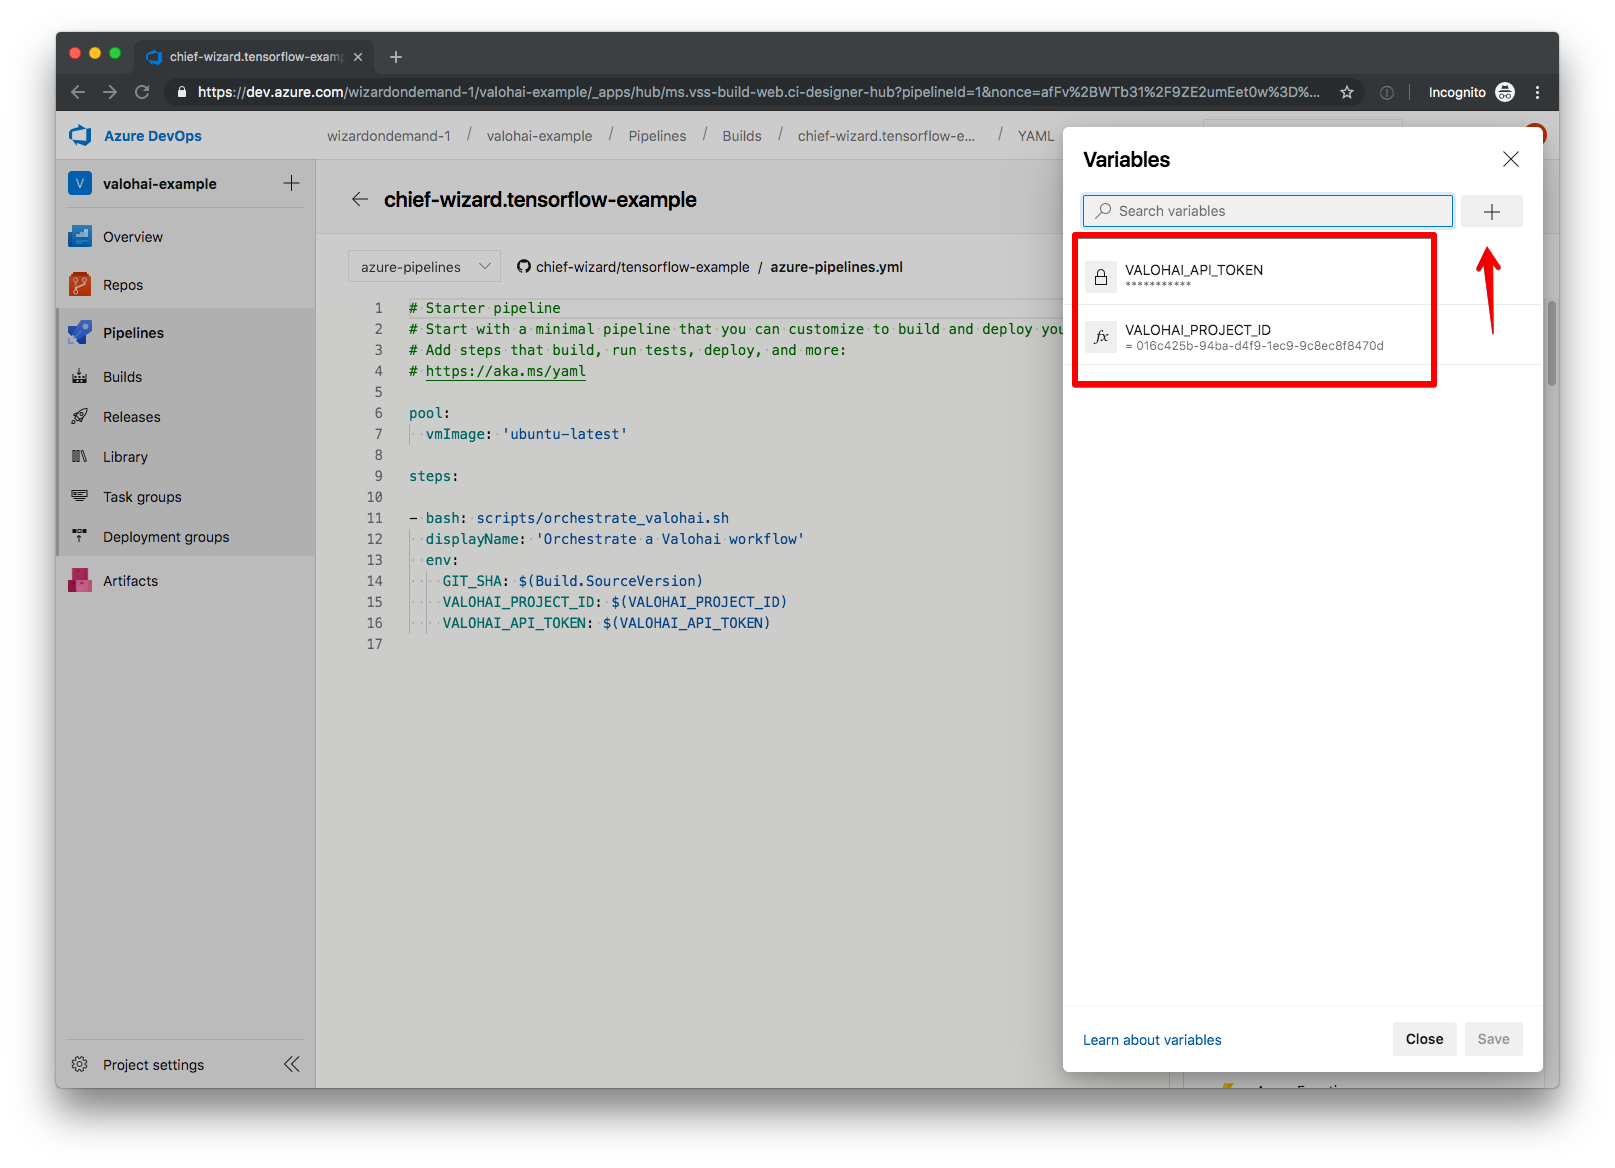Navigate browser back

click(x=78, y=92)
